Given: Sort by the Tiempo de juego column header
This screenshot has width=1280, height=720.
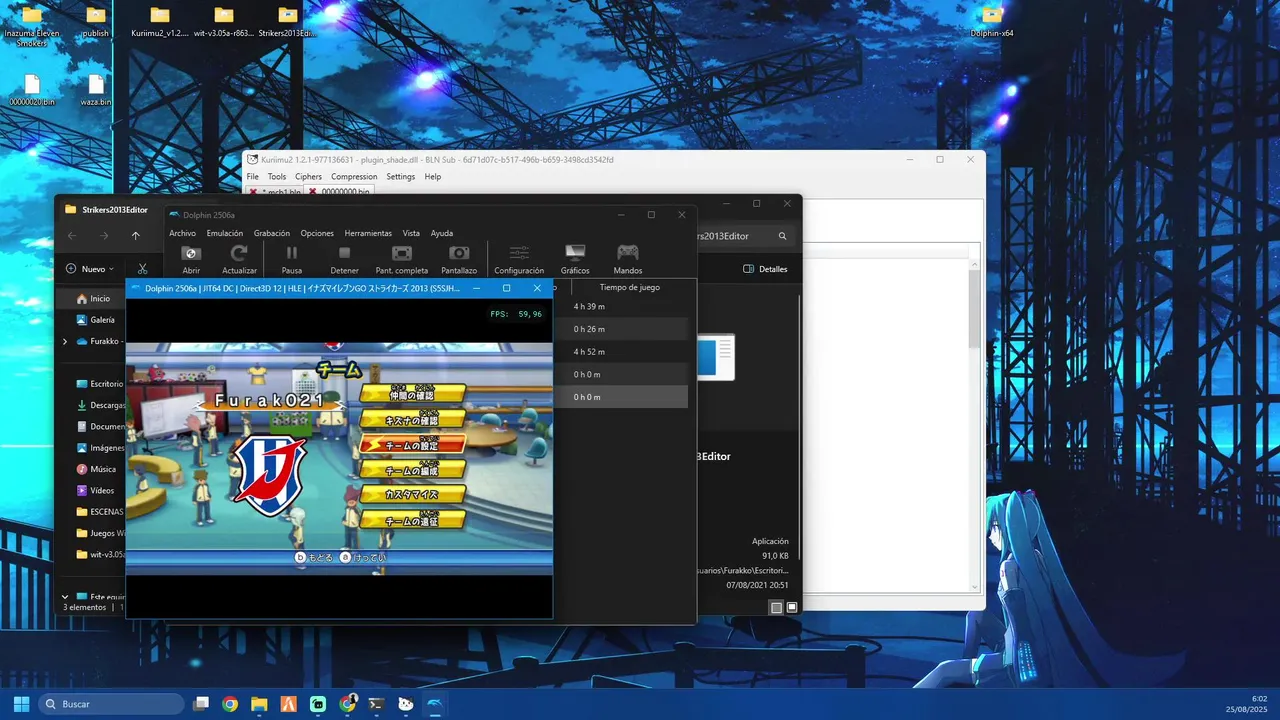Looking at the screenshot, I should pyautogui.click(x=629, y=287).
